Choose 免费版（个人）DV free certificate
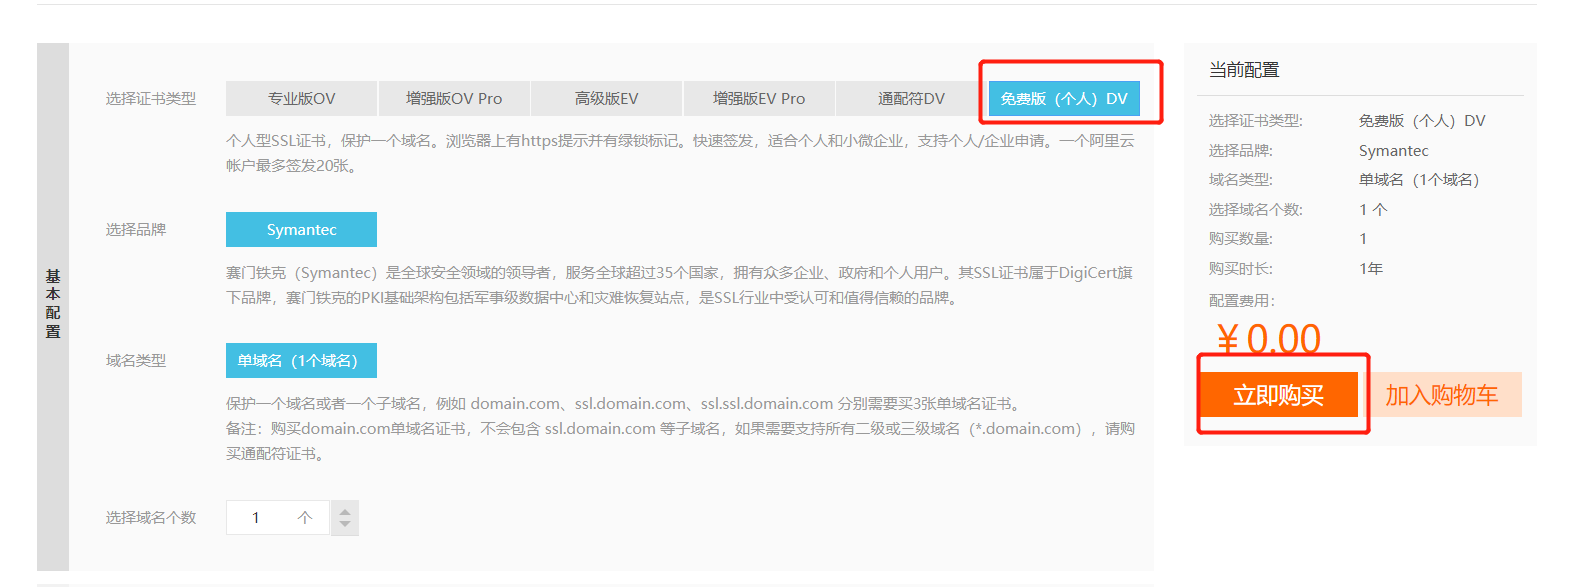Viewport: 1579px width, 587px height. tap(1064, 99)
